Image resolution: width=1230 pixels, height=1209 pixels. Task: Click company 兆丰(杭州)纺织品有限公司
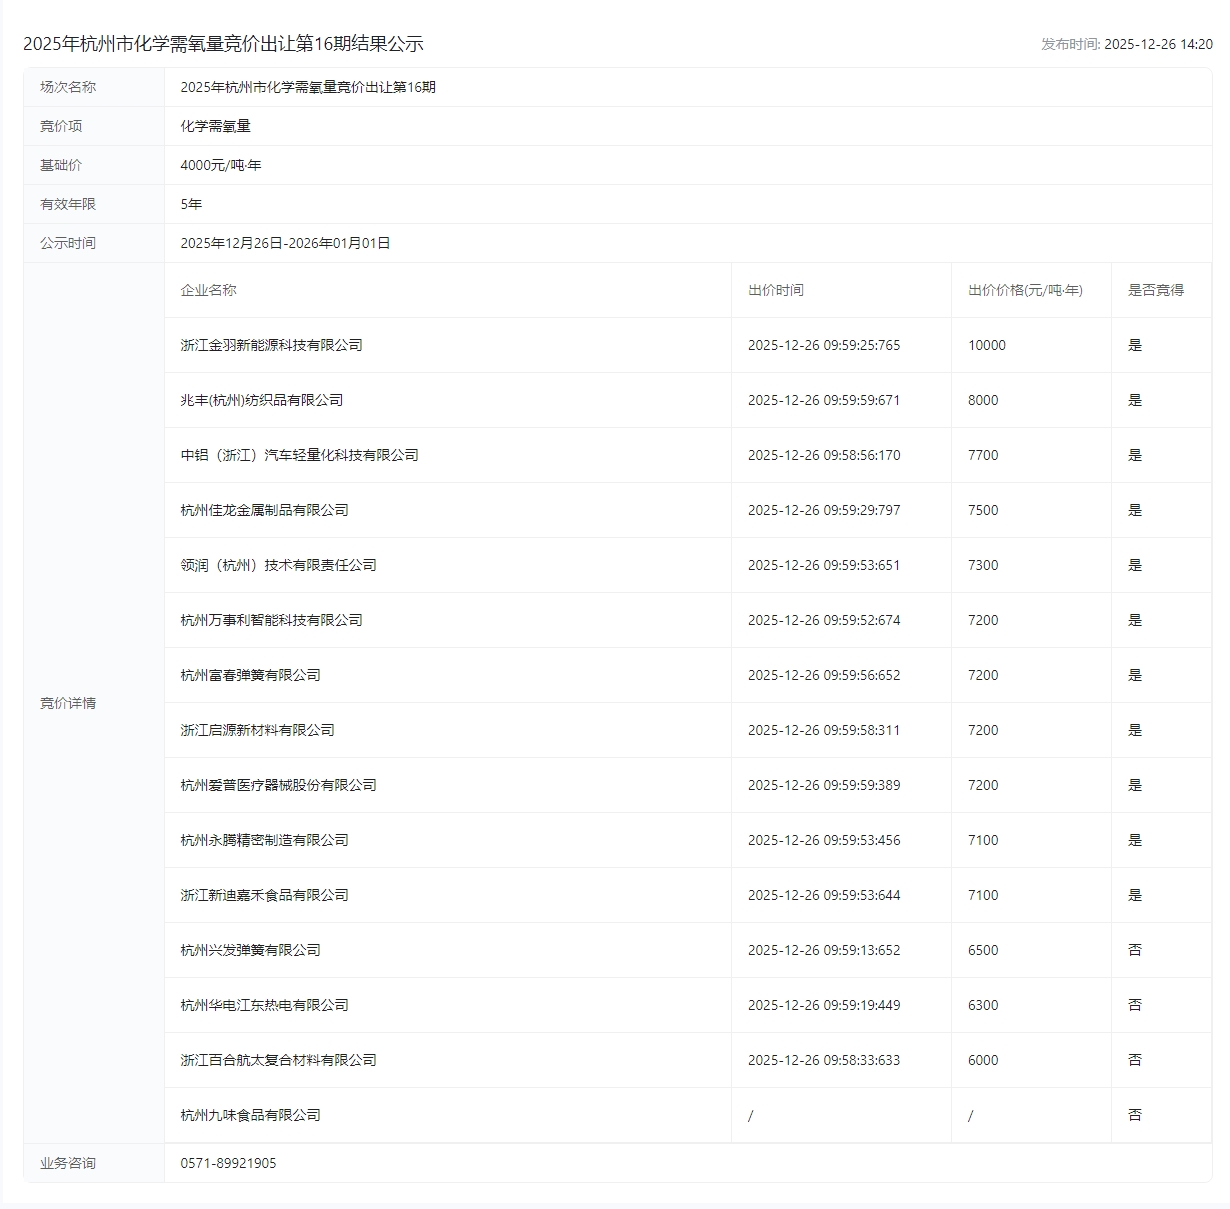261,400
